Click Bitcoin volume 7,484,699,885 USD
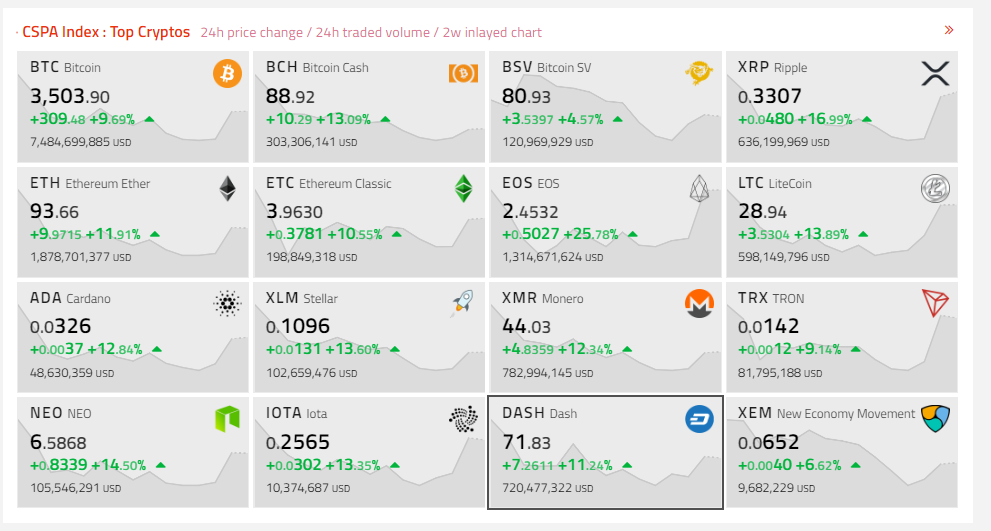 pos(81,142)
